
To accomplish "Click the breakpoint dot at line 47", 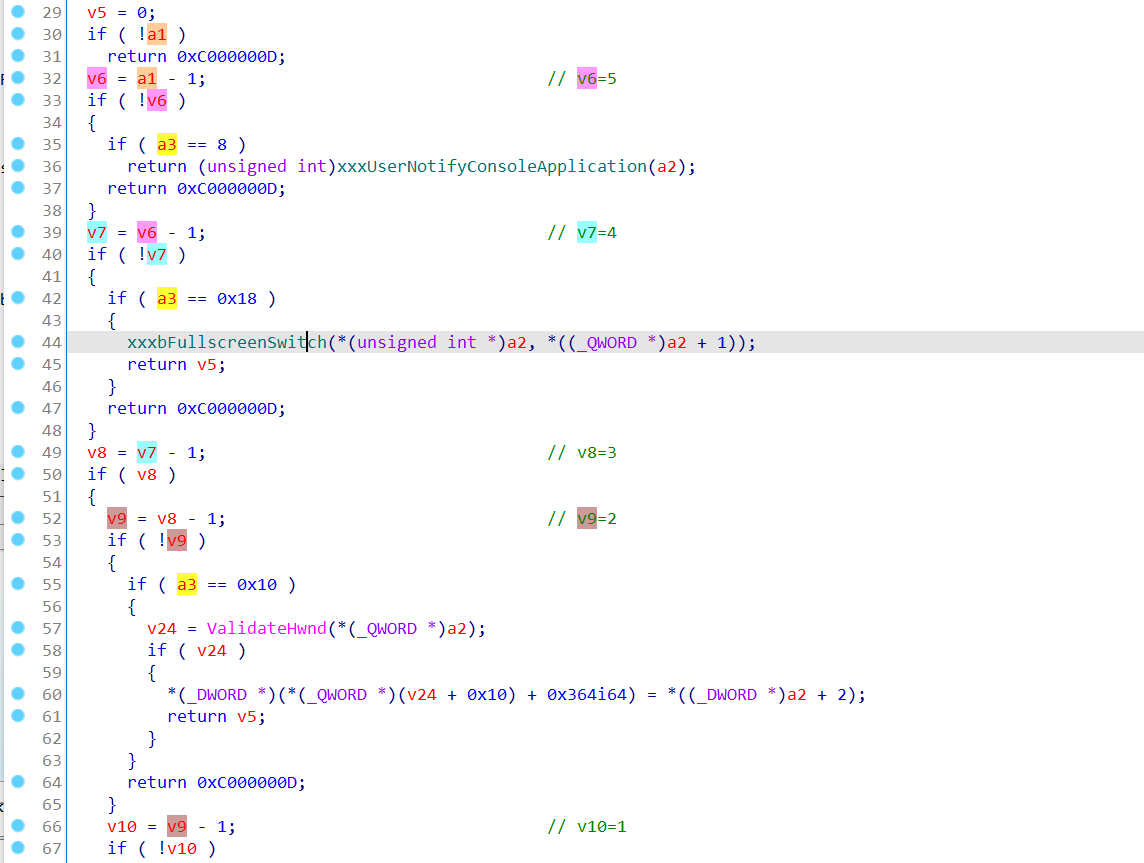I will (18, 408).
